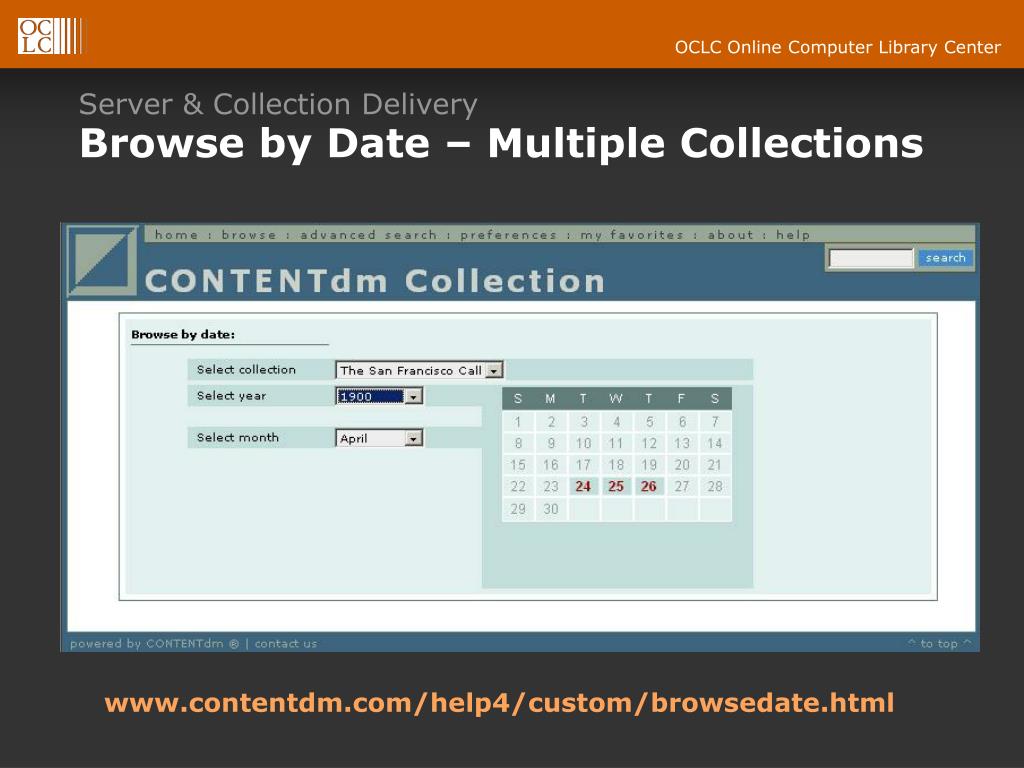Open the Select year dropdown showing 1900
Viewport: 1024px width, 768px height.
[379, 396]
